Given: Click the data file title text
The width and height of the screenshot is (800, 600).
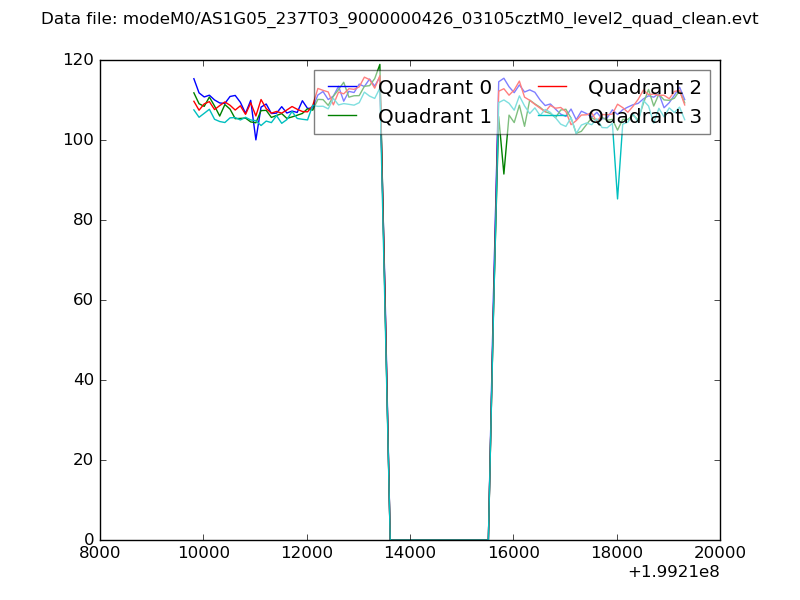Looking at the screenshot, I should [x=399, y=19].
